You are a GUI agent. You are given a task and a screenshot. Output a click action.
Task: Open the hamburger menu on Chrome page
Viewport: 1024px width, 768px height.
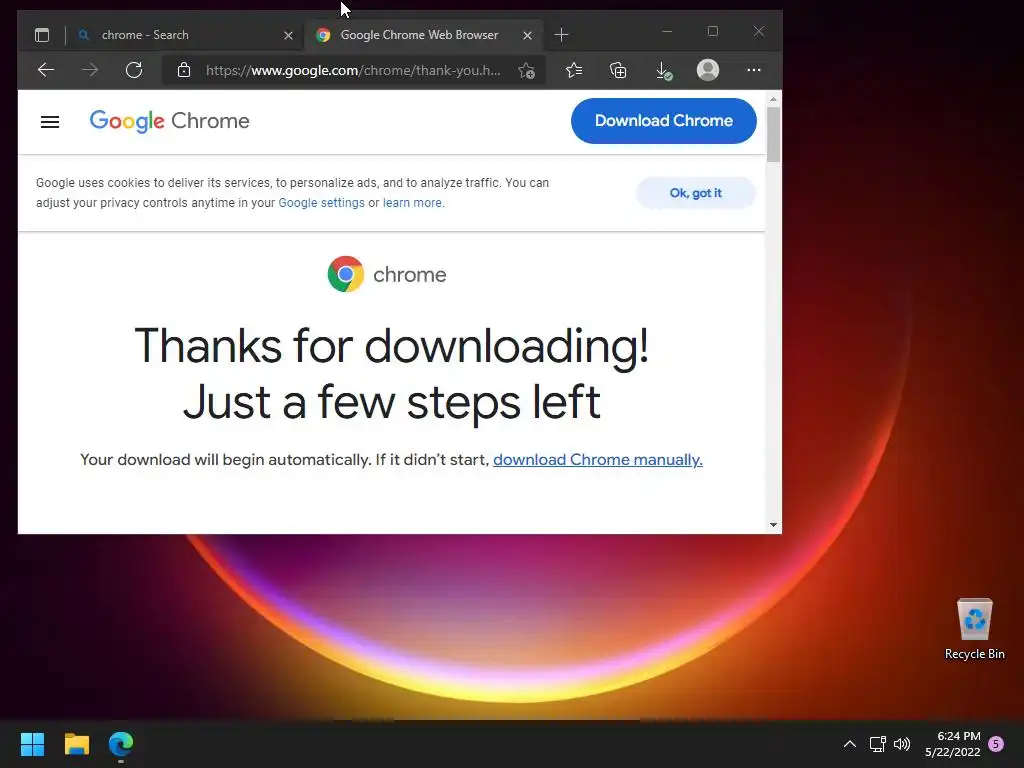(x=50, y=121)
